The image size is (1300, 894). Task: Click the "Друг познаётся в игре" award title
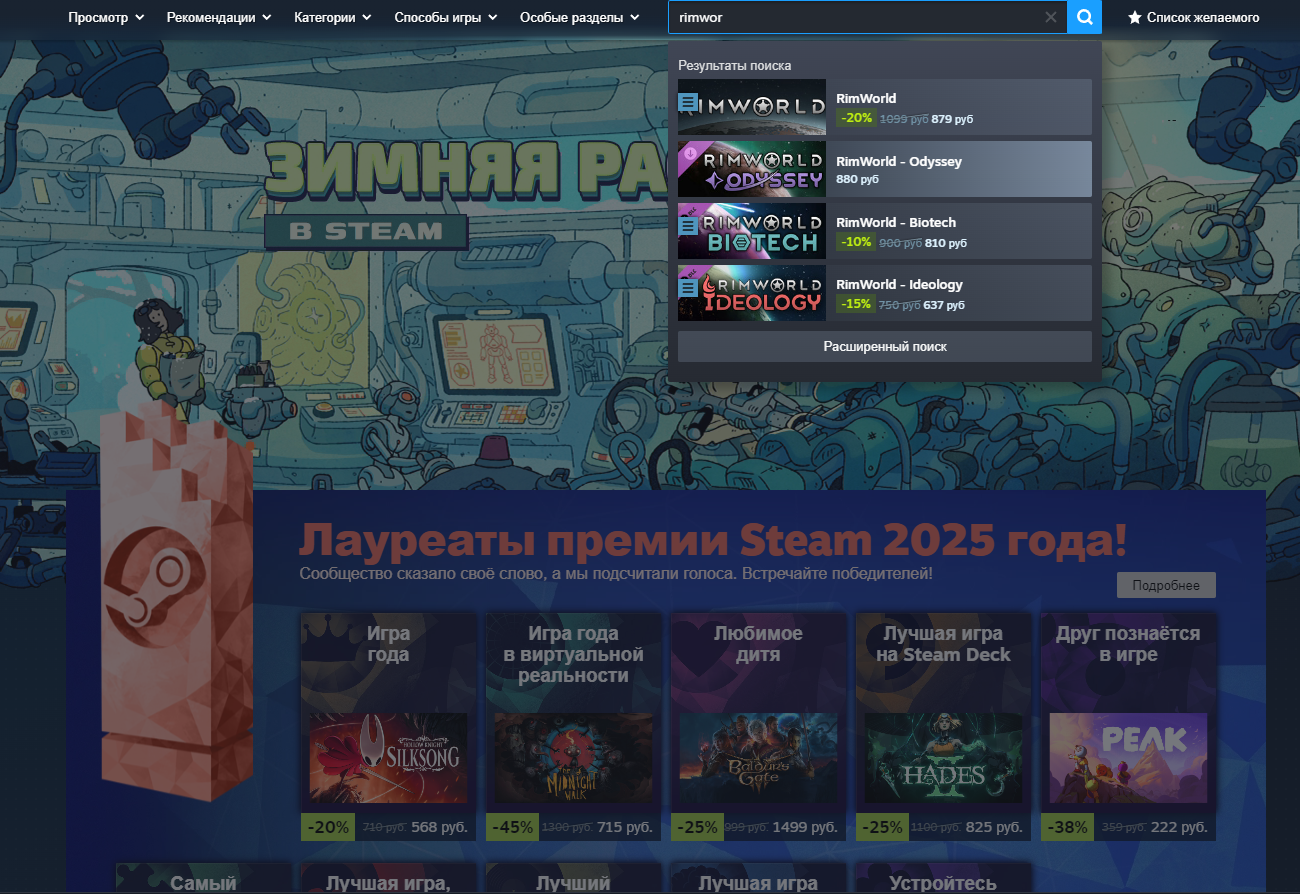[x=1128, y=644]
